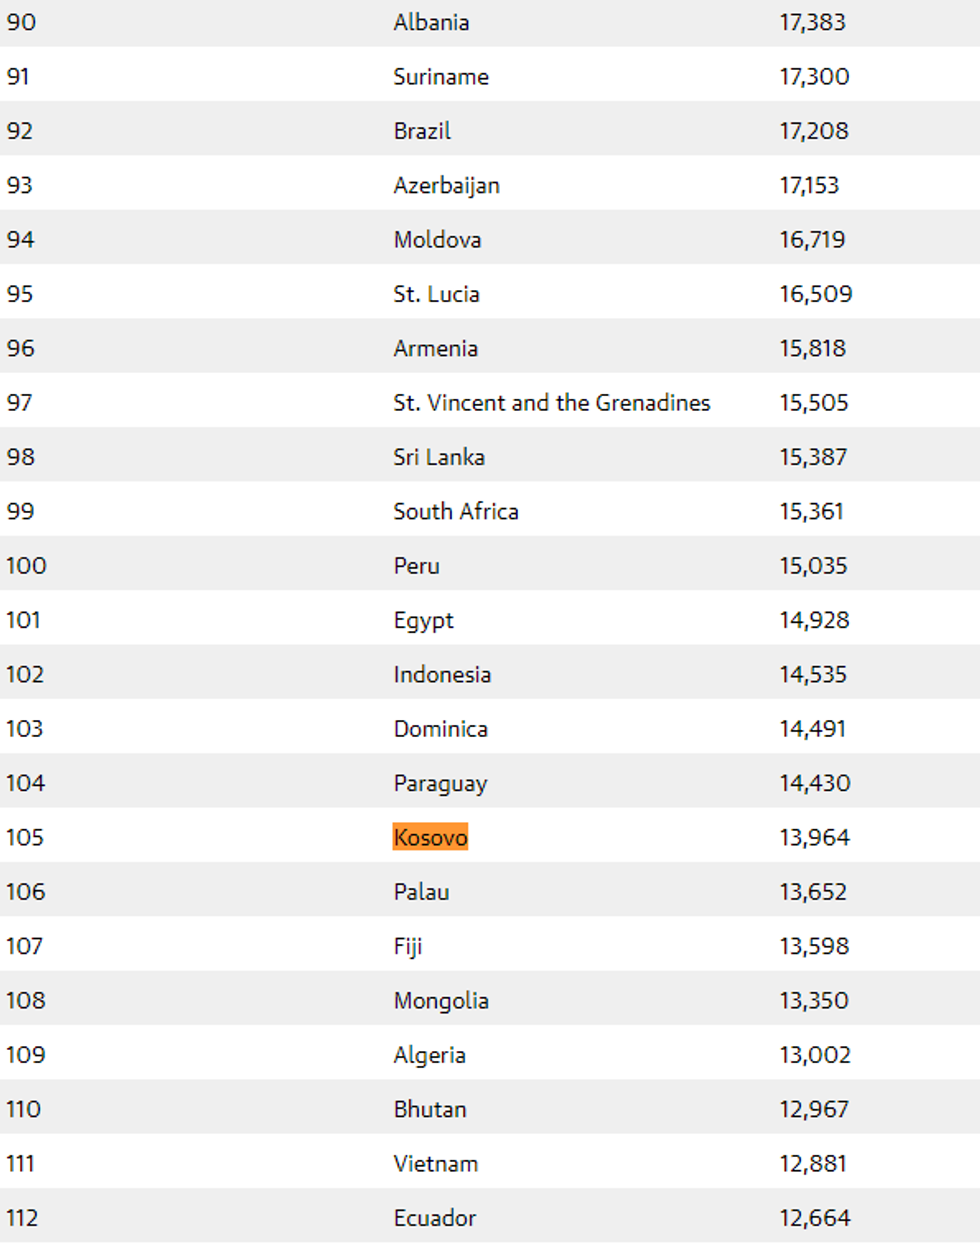Click the Sri Lanka entry

tap(439, 457)
